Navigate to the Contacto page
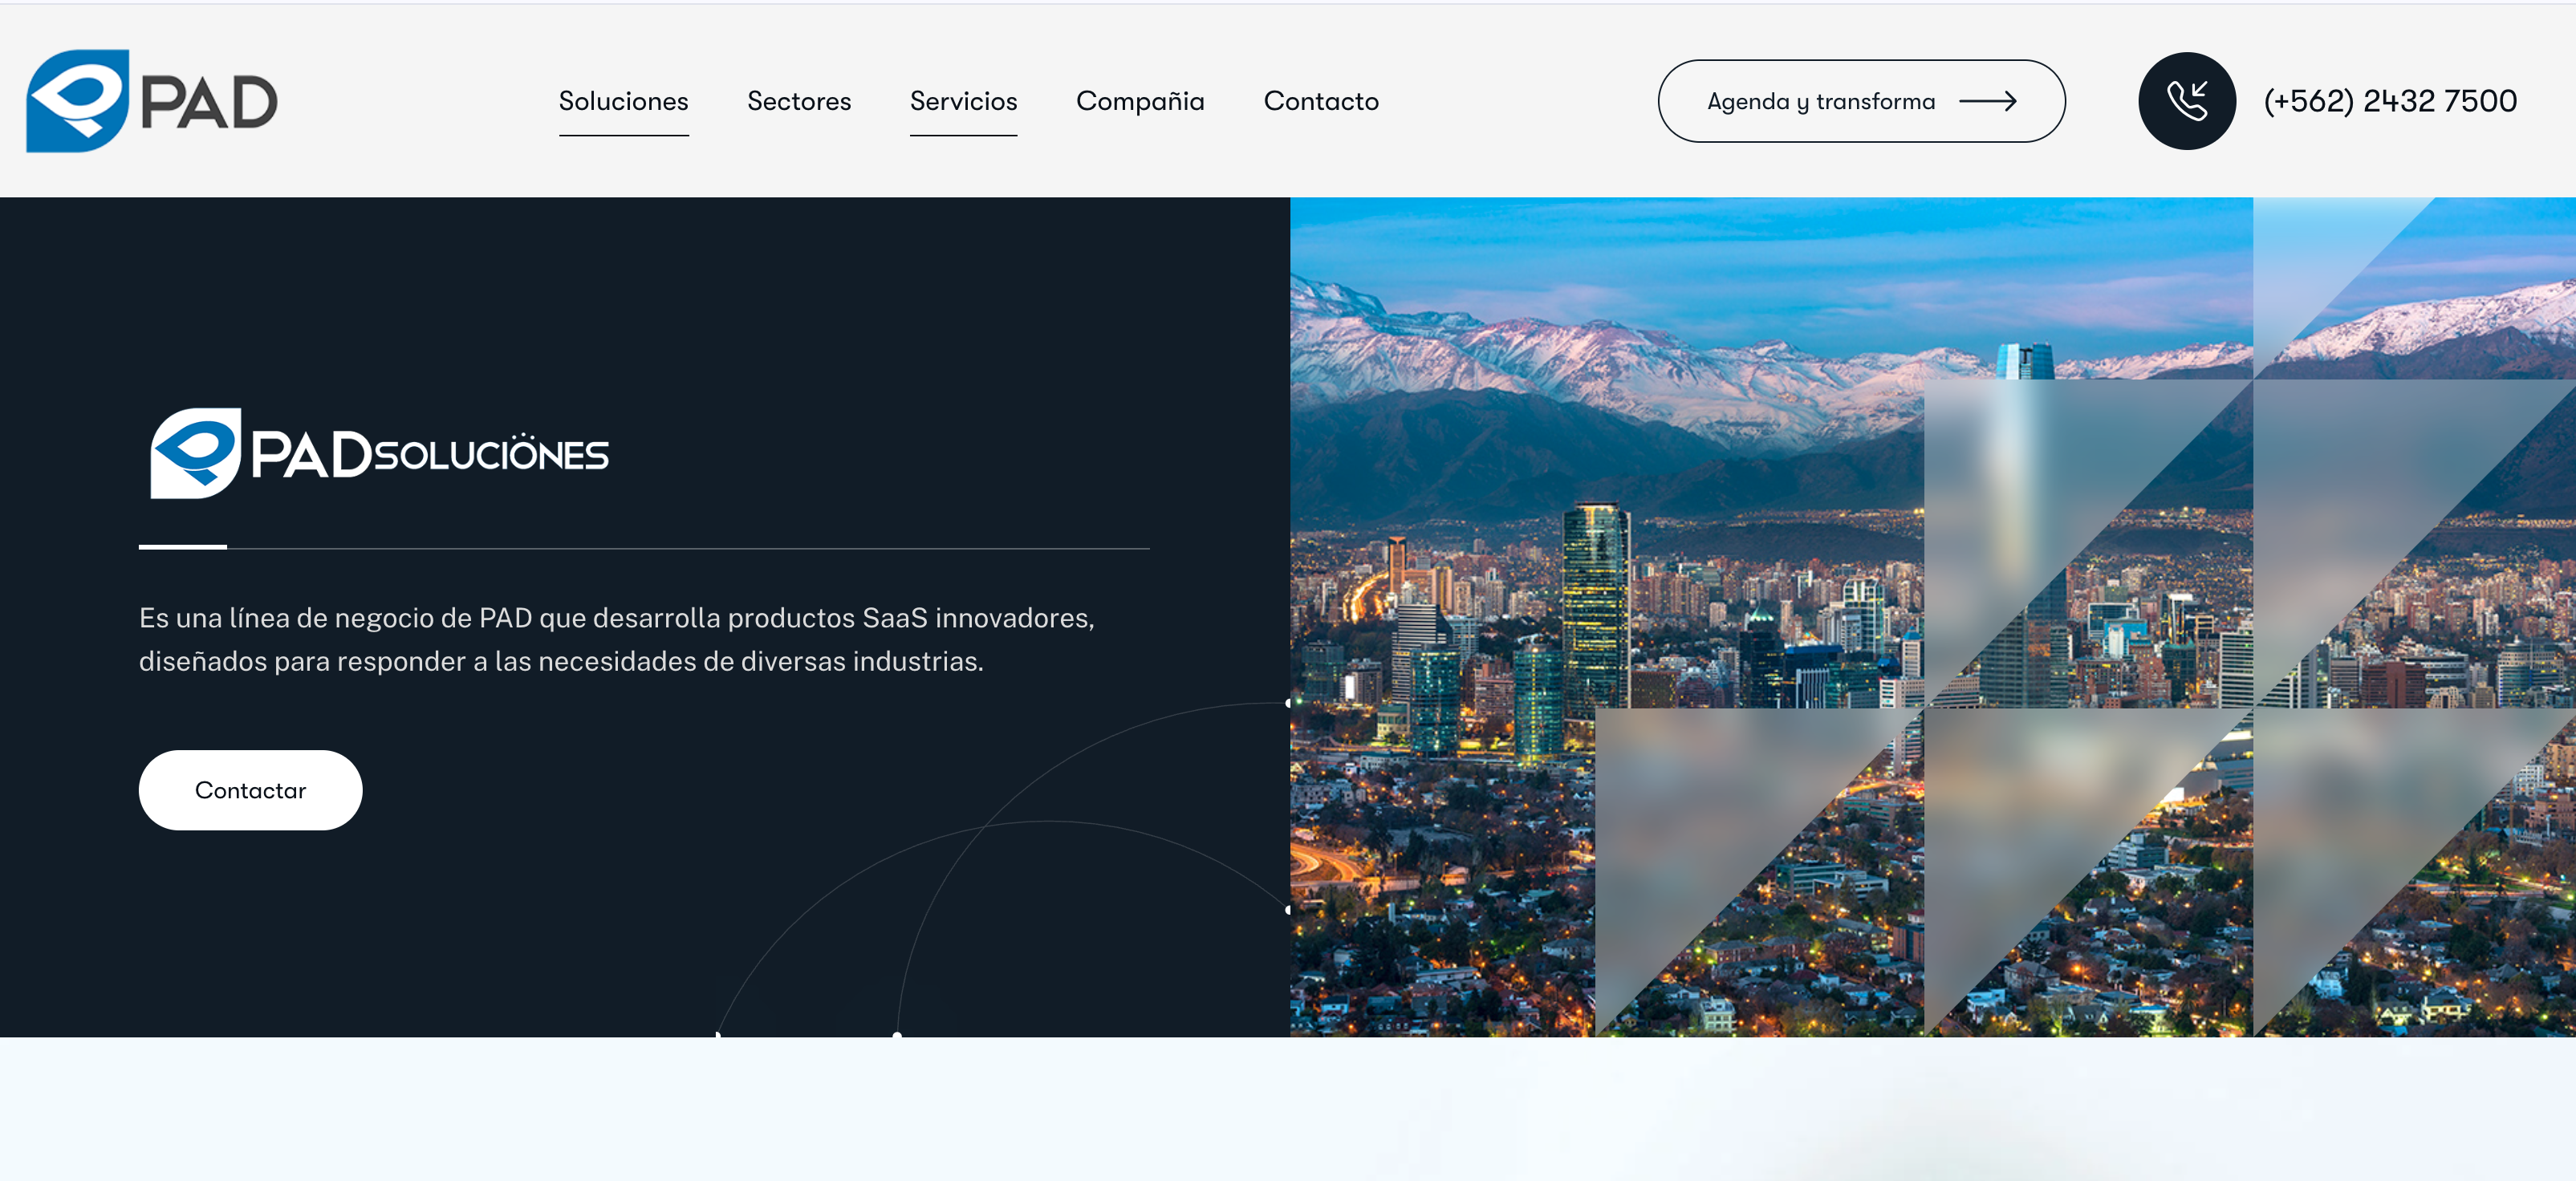This screenshot has height=1181, width=2576. coord(1320,101)
